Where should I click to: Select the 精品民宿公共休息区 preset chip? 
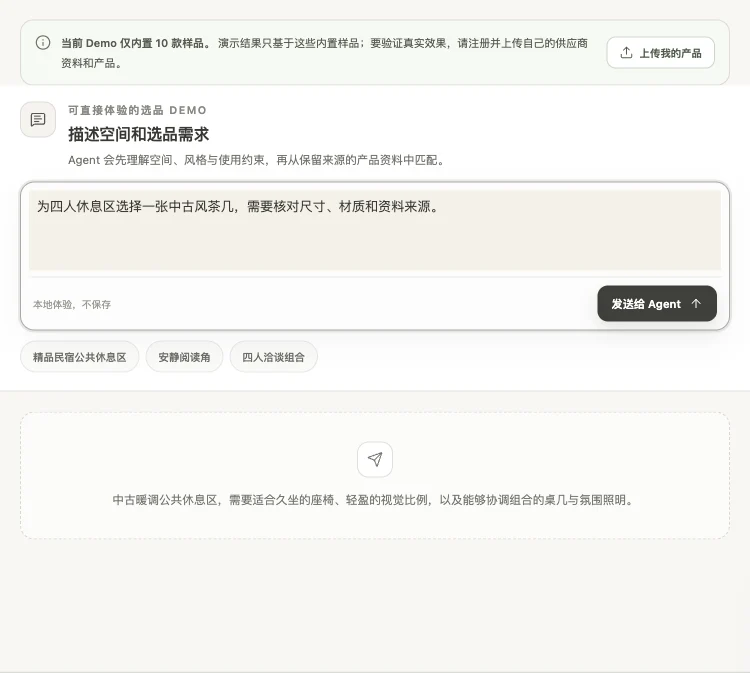point(79,357)
